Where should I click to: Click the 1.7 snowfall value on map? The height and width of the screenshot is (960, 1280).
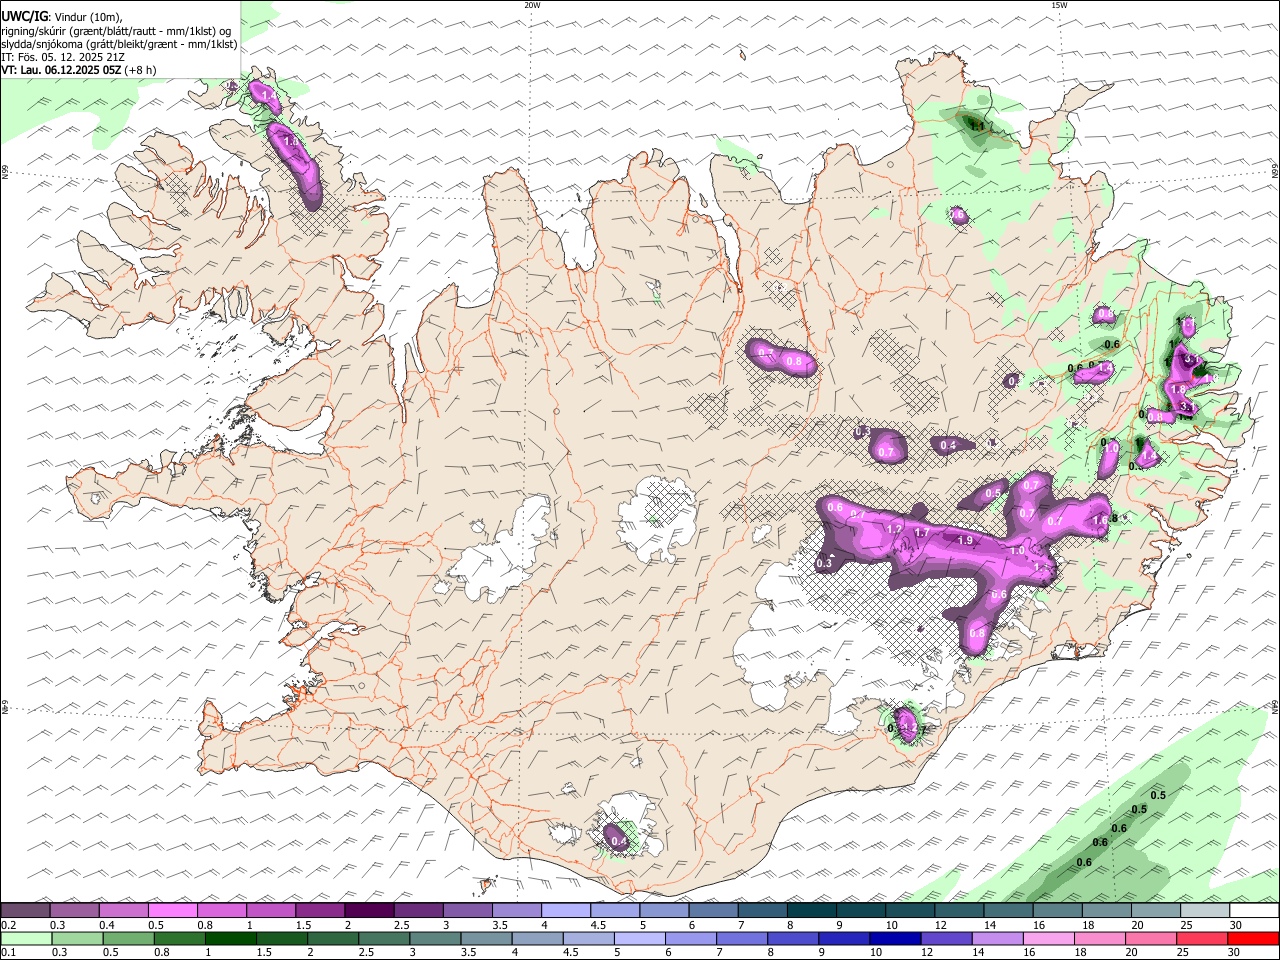922,534
